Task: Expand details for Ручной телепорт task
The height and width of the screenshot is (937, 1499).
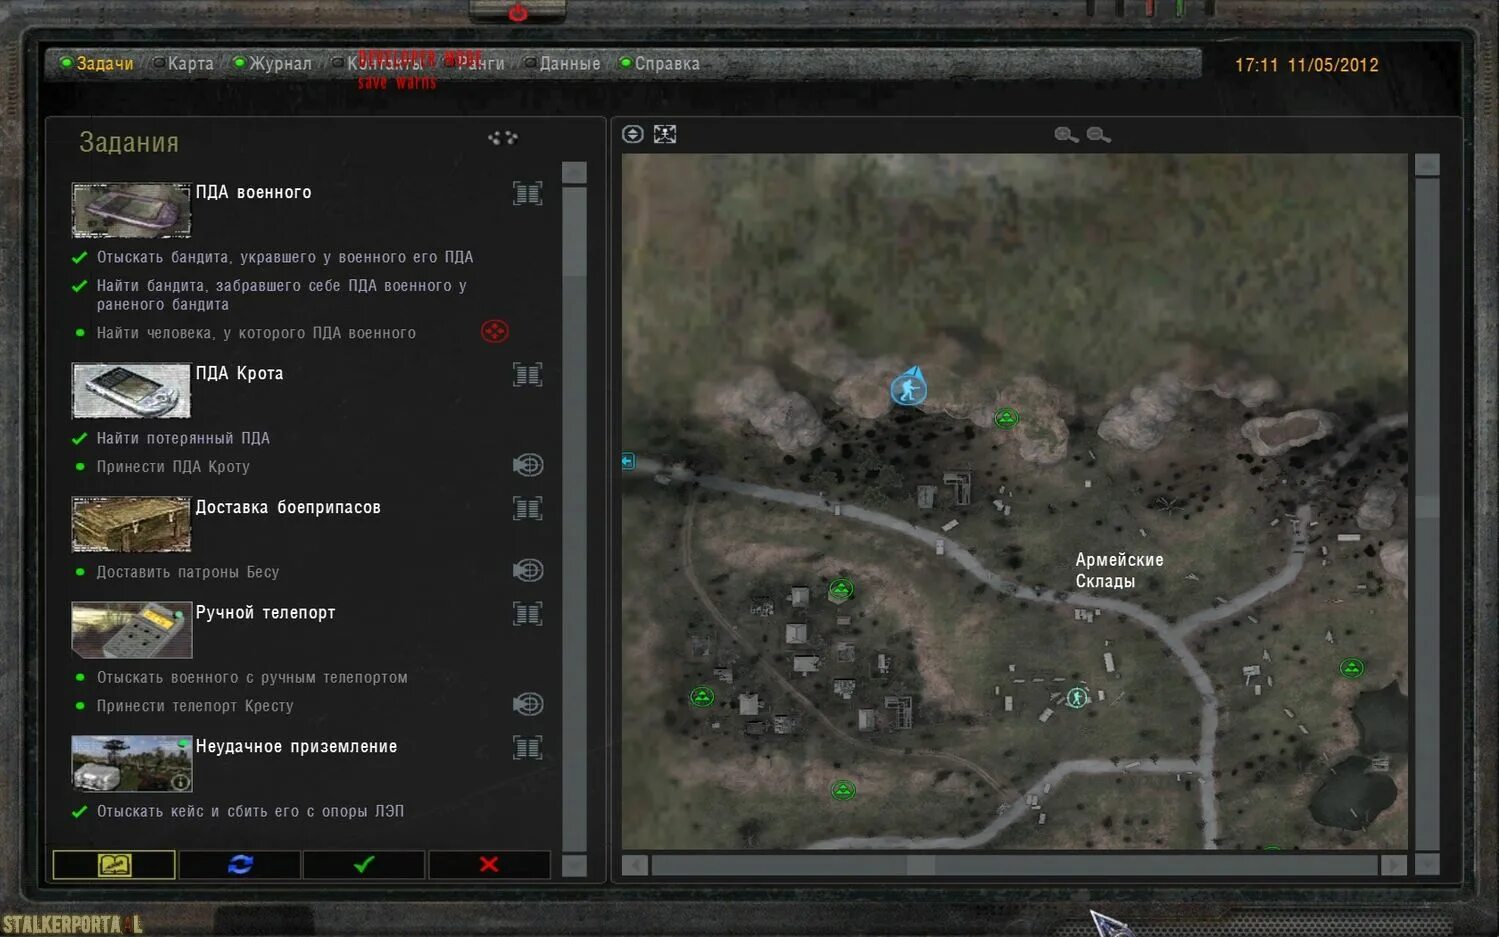Action: coord(528,613)
